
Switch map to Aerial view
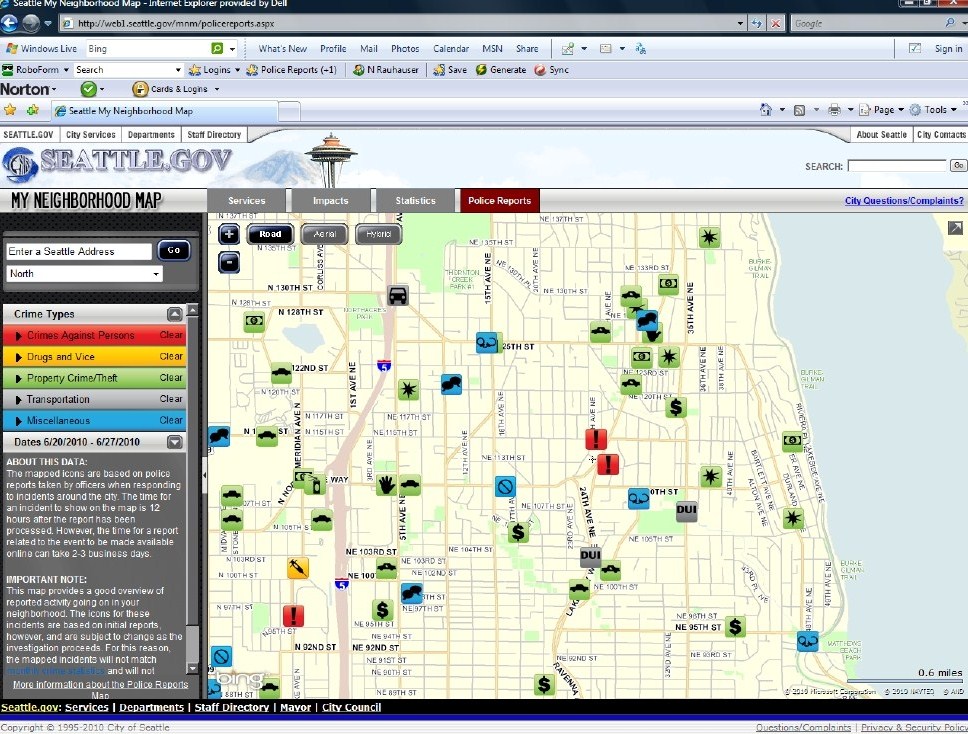[324, 235]
